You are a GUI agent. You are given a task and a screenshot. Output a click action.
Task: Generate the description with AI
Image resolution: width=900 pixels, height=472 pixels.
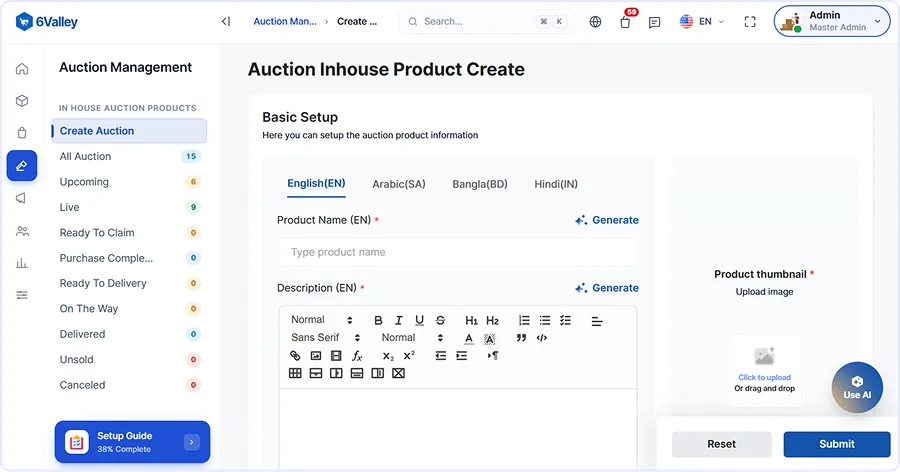point(607,288)
